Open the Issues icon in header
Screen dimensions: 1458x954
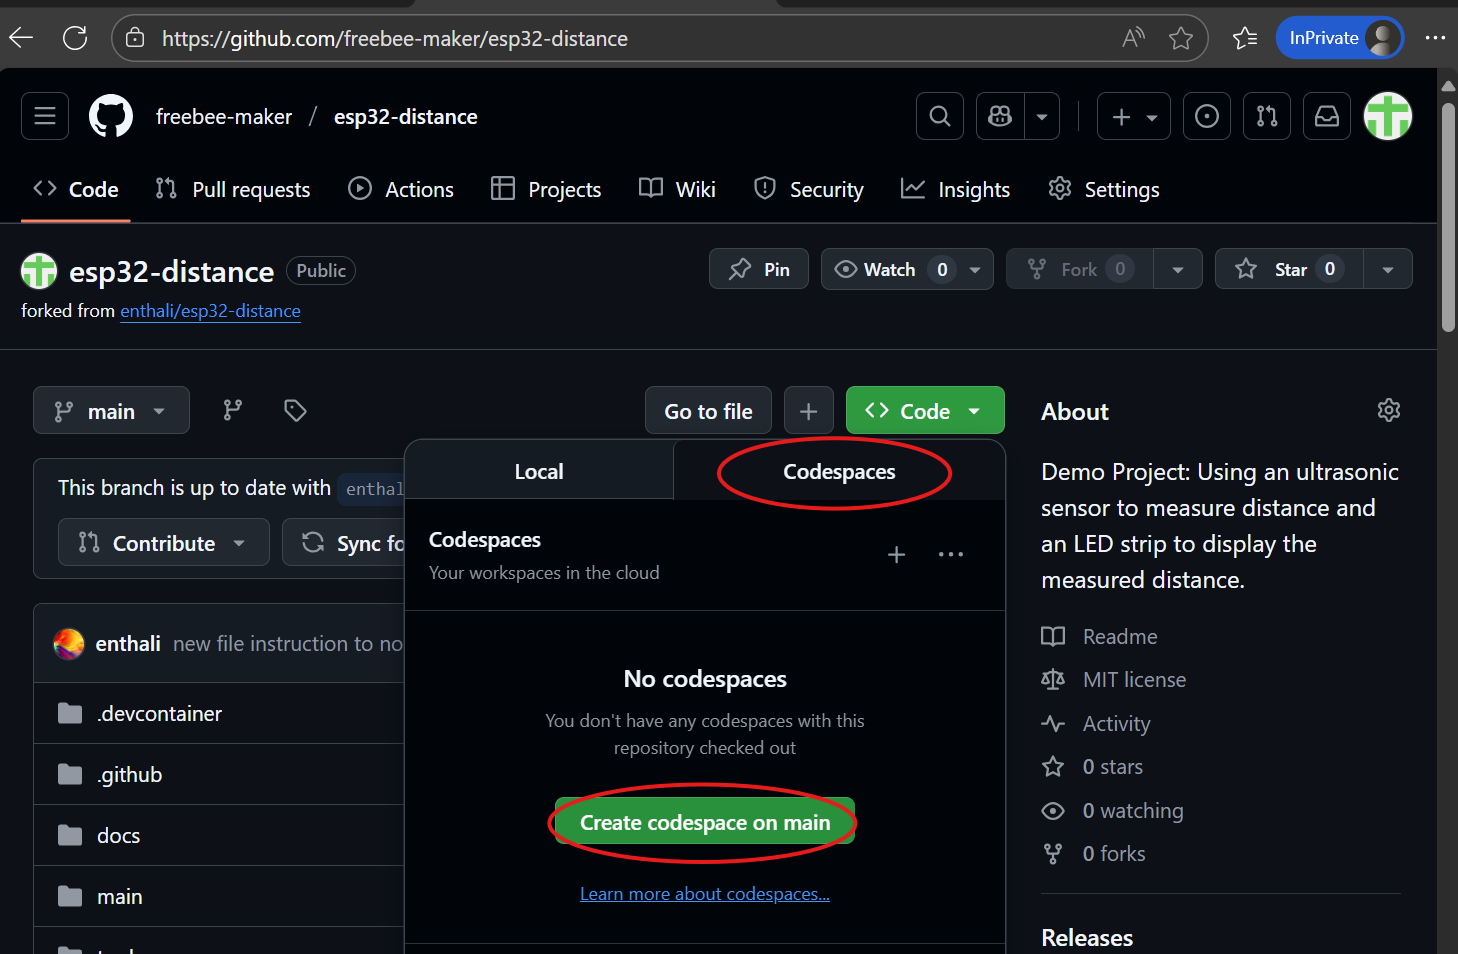click(x=1206, y=116)
